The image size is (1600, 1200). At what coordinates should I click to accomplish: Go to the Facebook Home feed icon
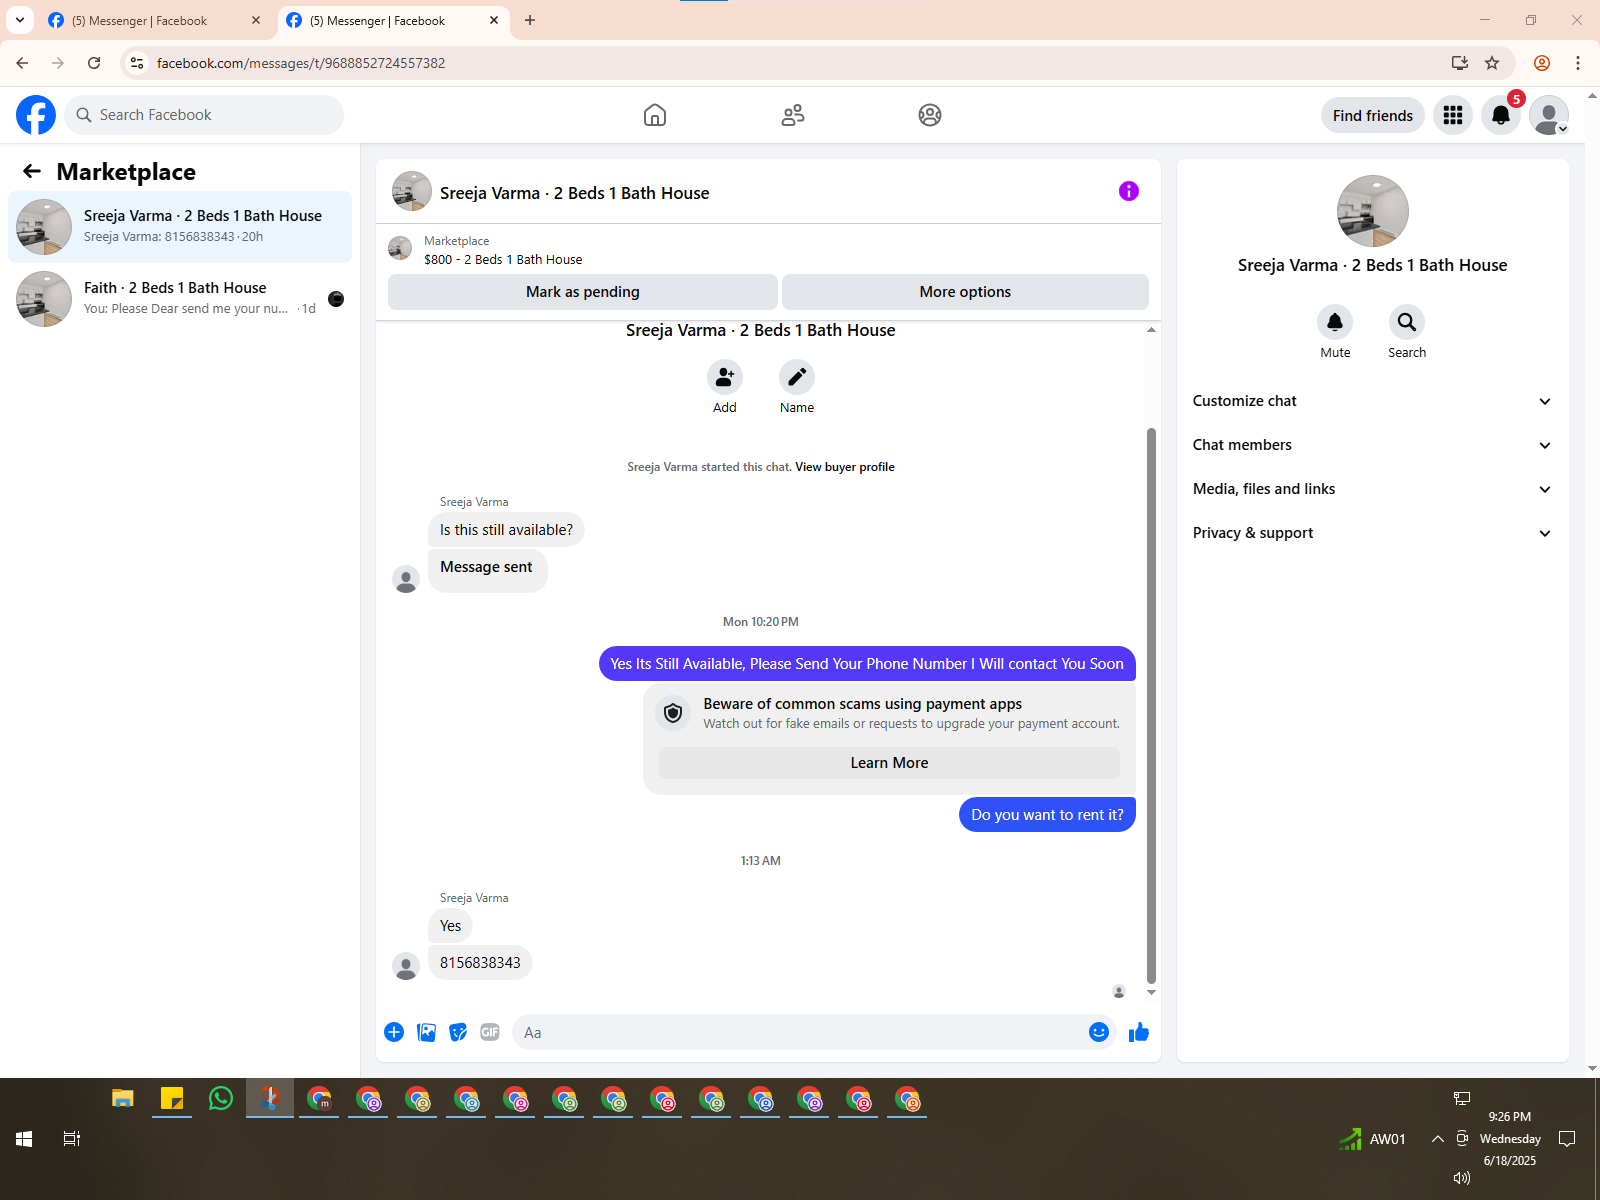[655, 115]
